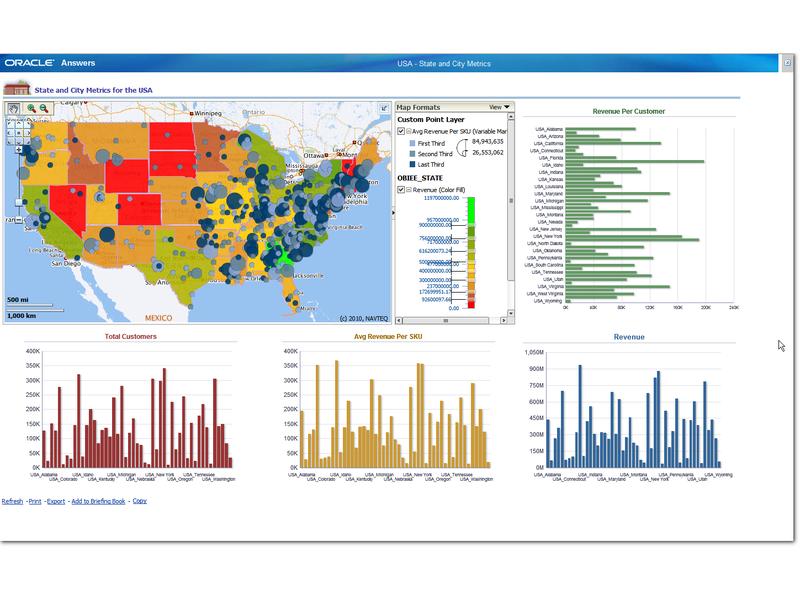Viewport: 800px width, 600px height.
Task: Click the zoom in magnifier icon
Action: (31, 108)
